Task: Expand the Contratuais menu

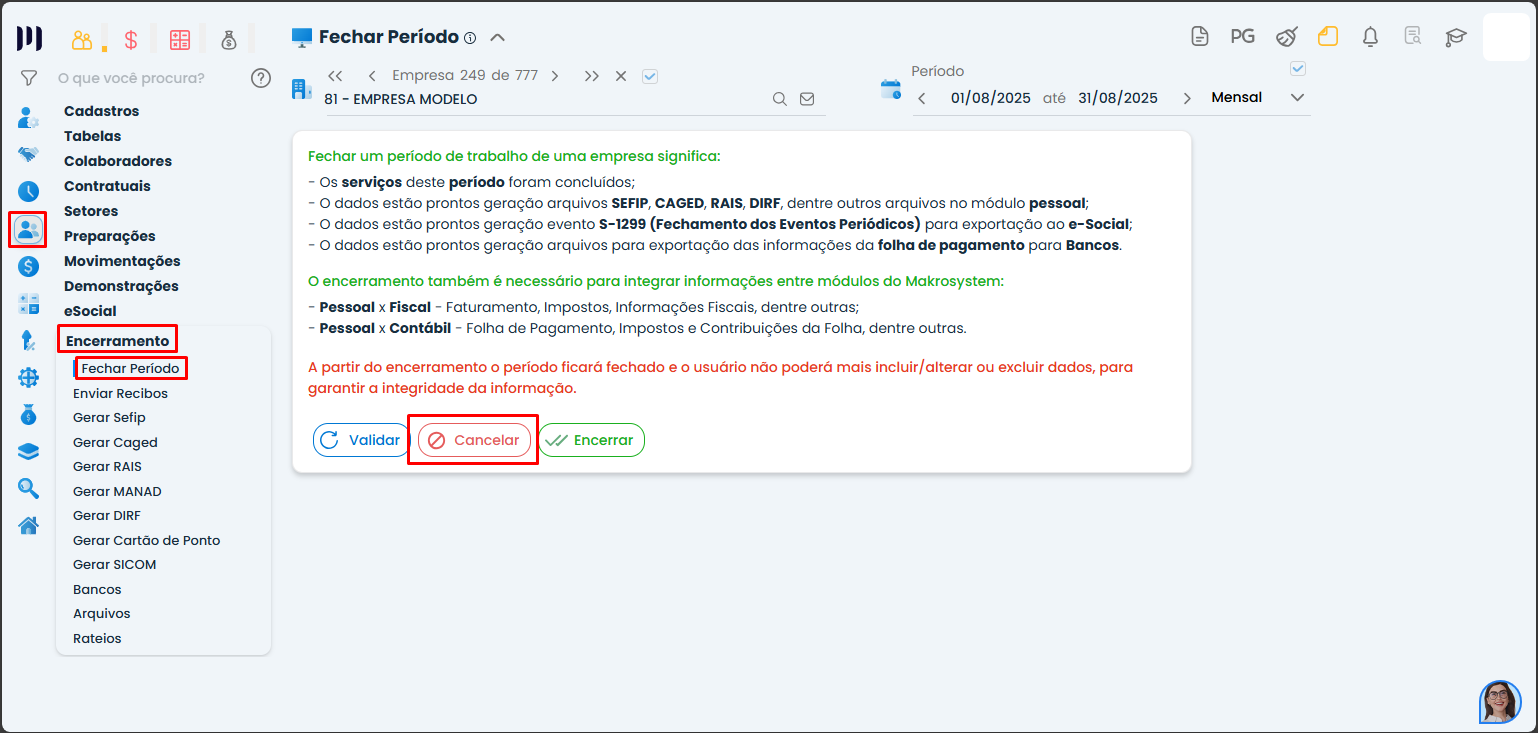Action: 107,186
